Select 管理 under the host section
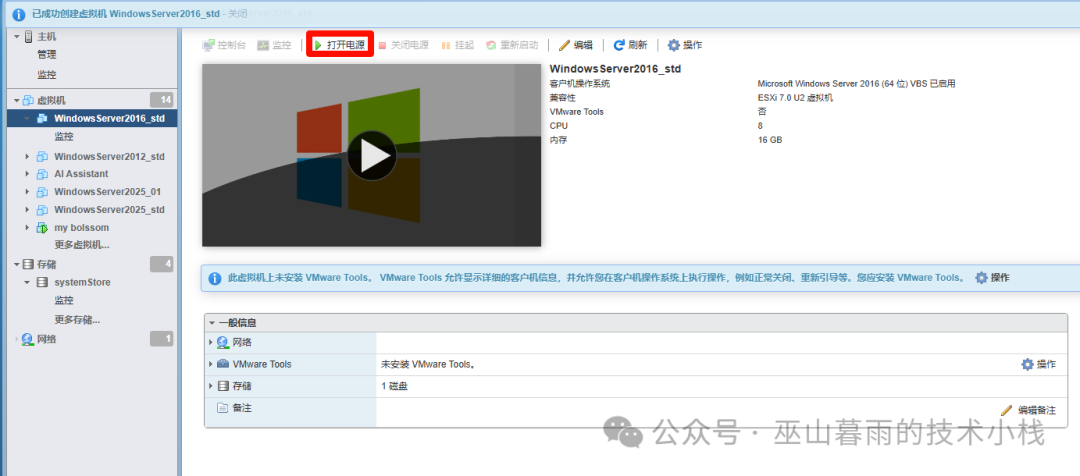 pos(47,54)
